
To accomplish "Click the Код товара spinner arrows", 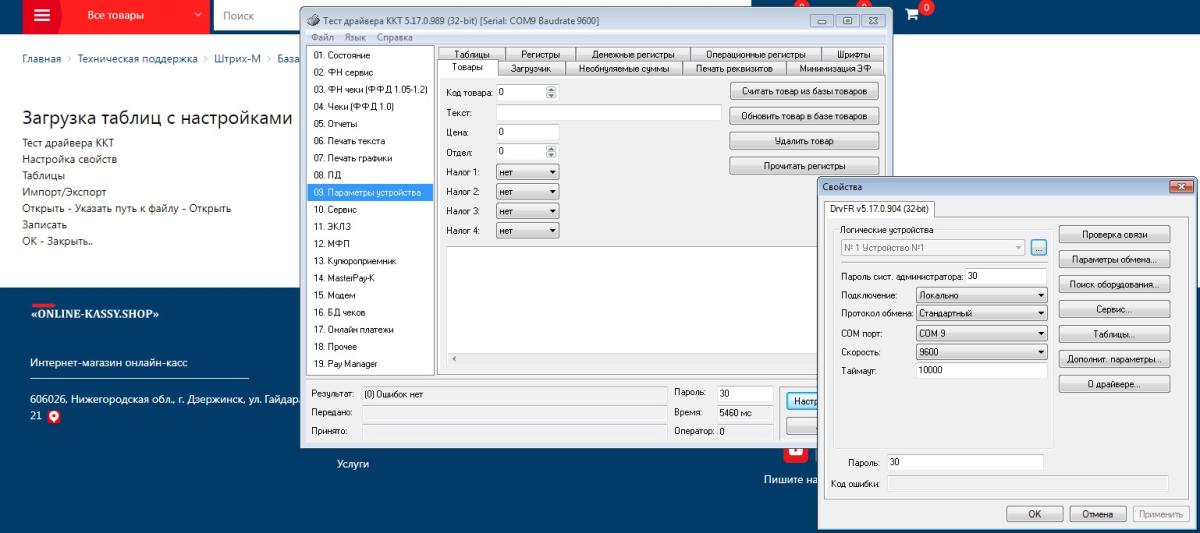I will 551,92.
